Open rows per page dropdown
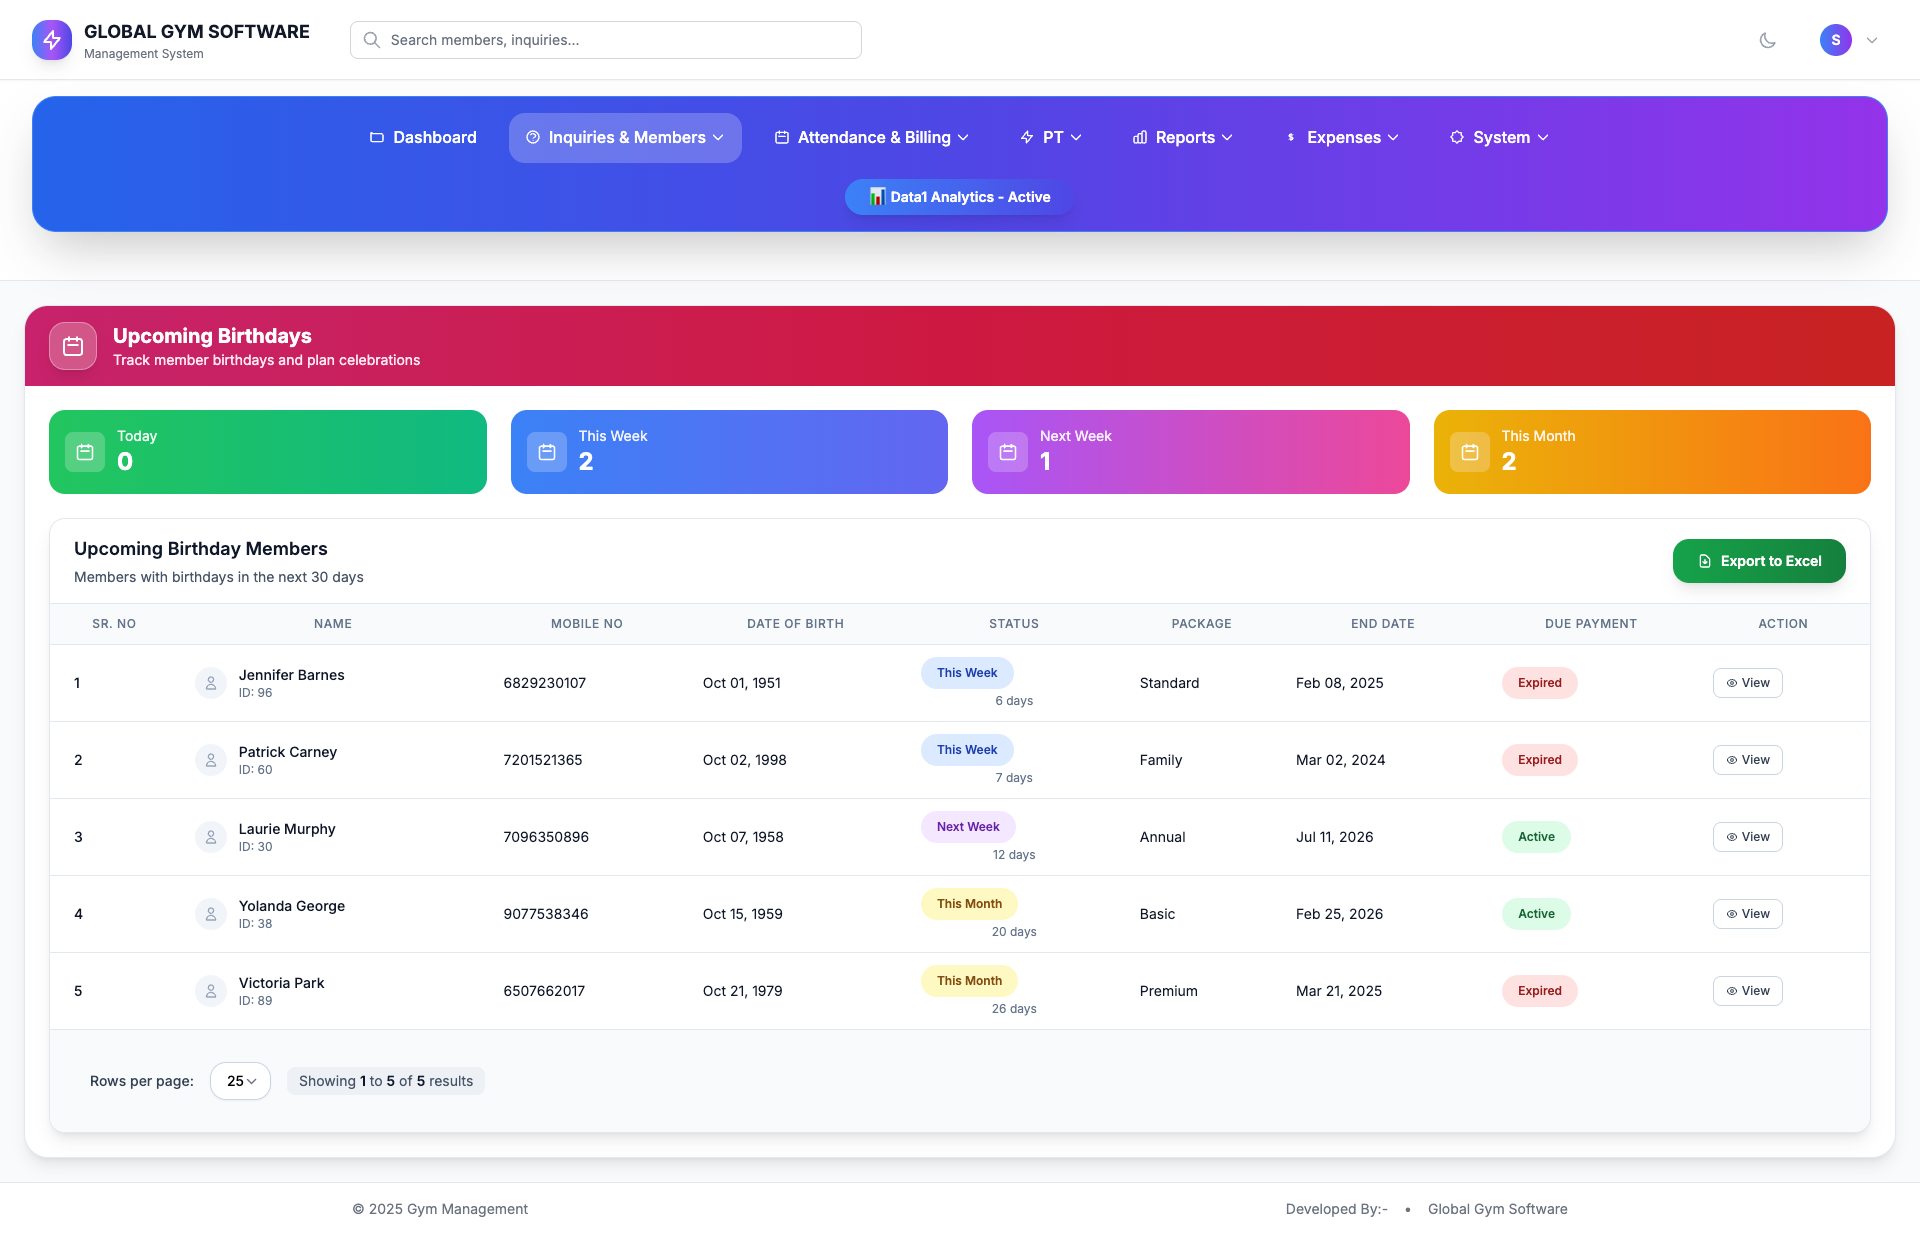 point(240,1081)
